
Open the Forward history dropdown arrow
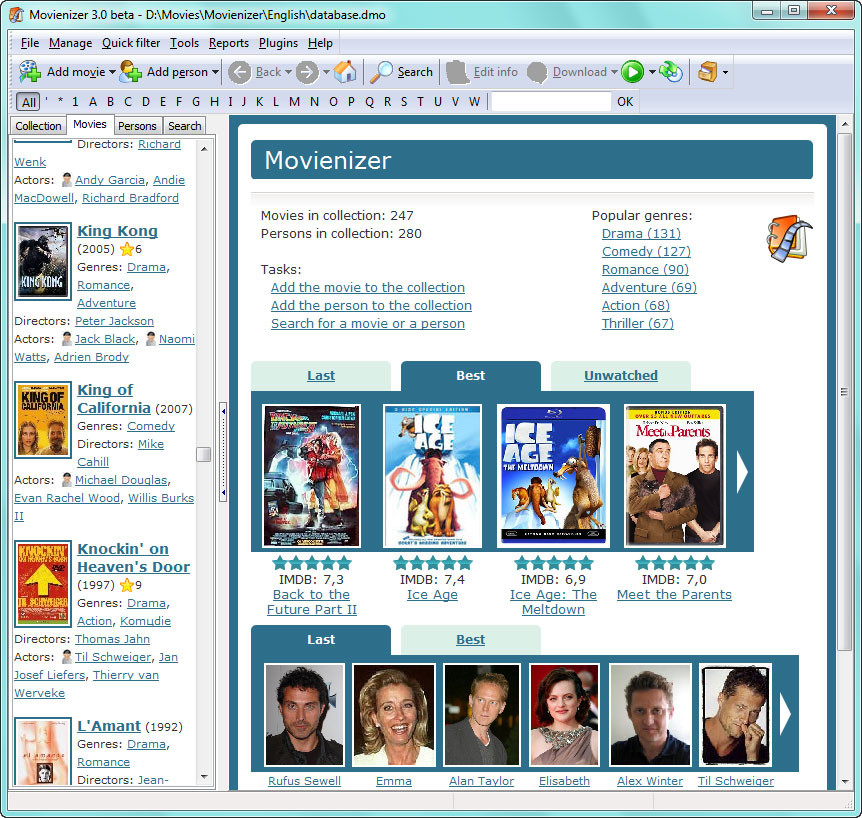(326, 72)
